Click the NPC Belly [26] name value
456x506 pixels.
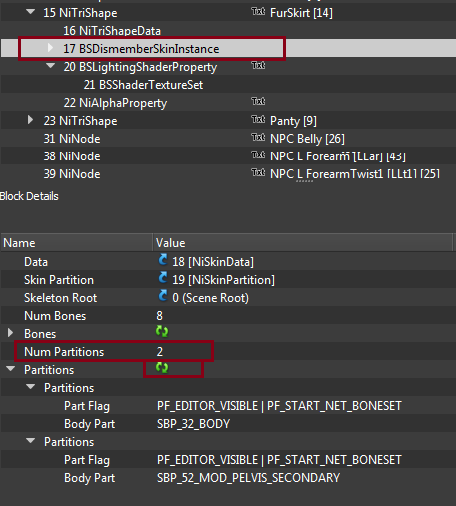[x=307, y=139]
